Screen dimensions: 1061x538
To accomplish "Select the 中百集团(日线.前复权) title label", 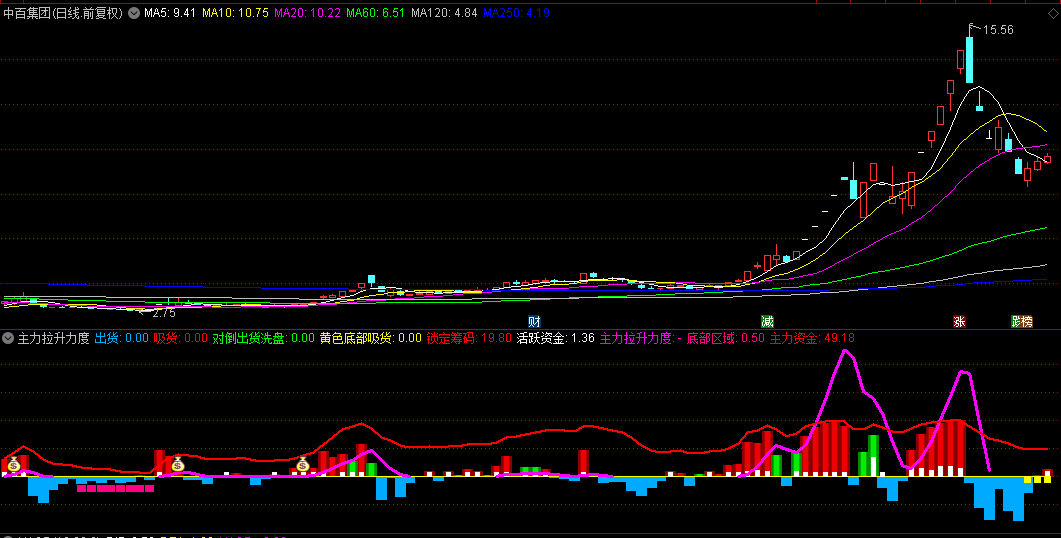I will coord(63,13).
